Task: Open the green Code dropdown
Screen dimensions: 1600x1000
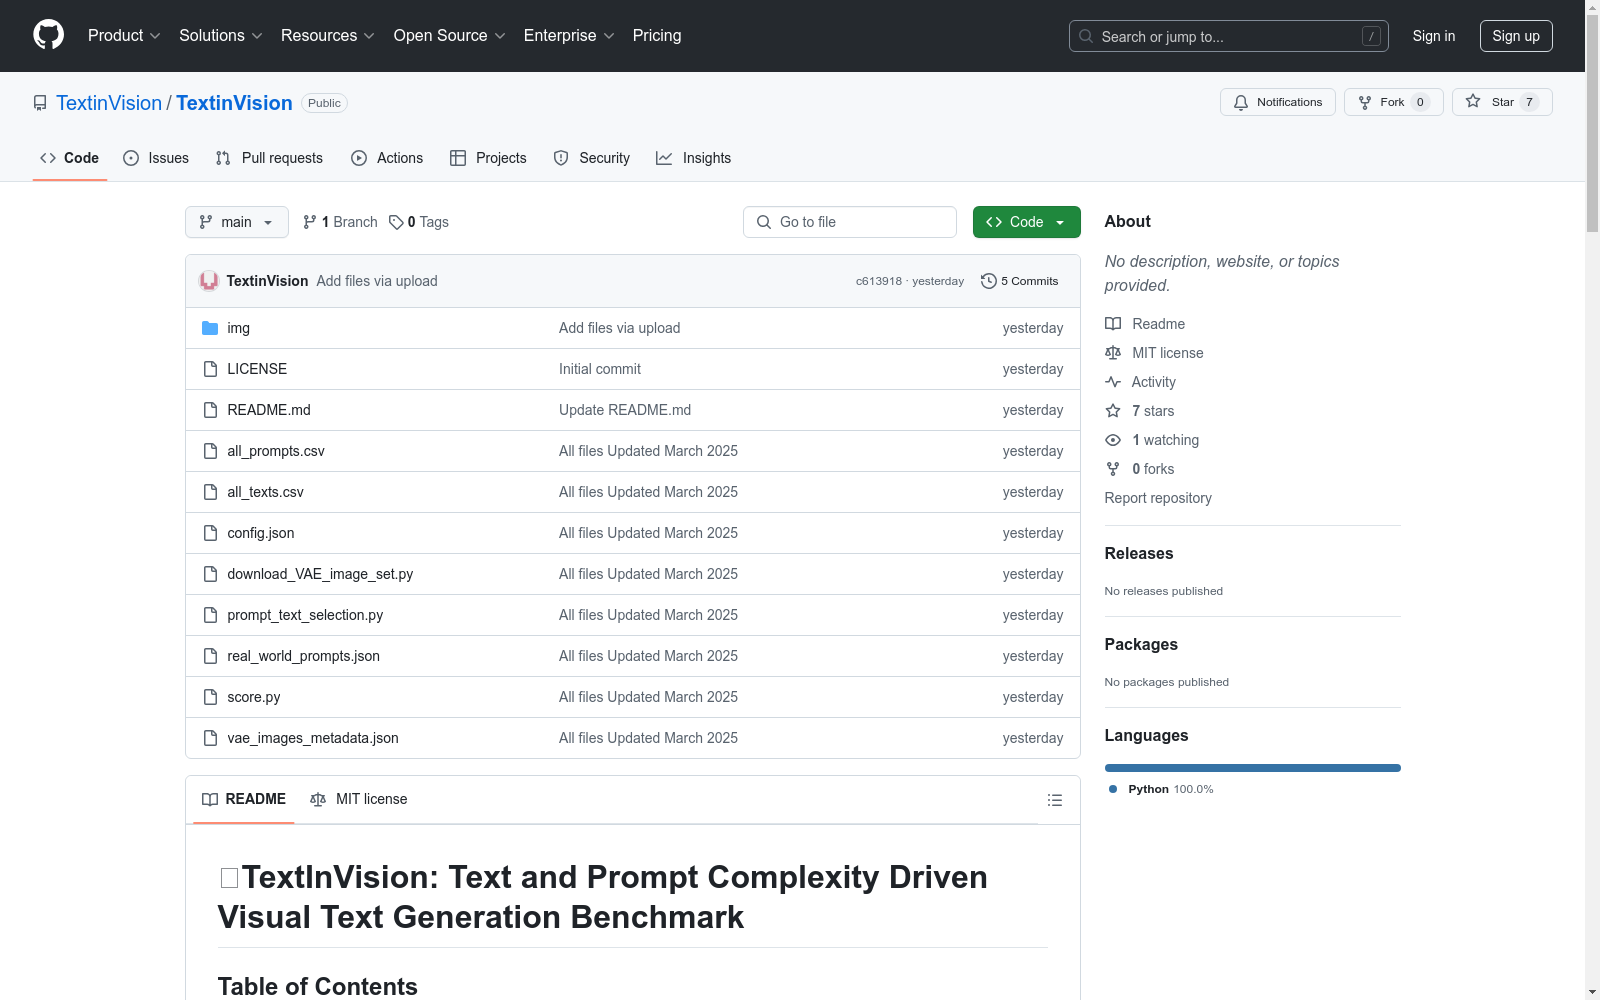Action: coord(1027,222)
